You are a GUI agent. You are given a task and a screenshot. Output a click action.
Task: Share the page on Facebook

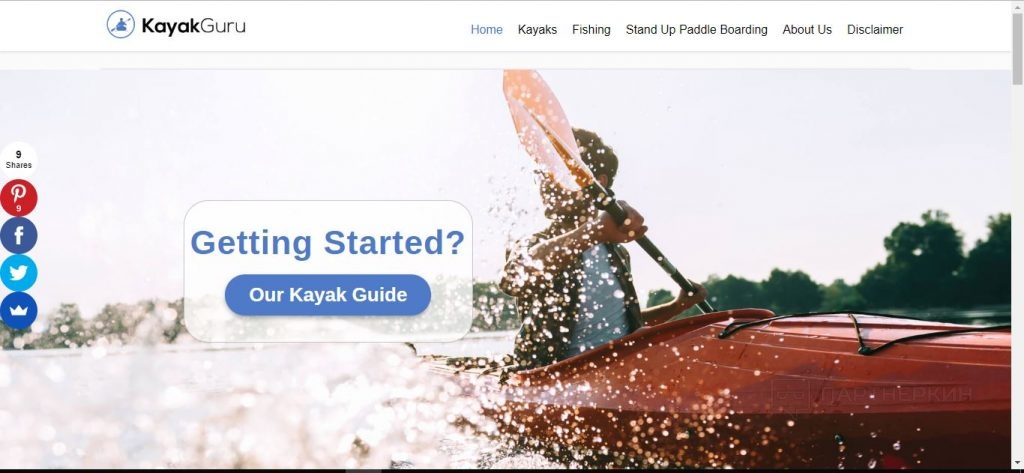pos(18,236)
